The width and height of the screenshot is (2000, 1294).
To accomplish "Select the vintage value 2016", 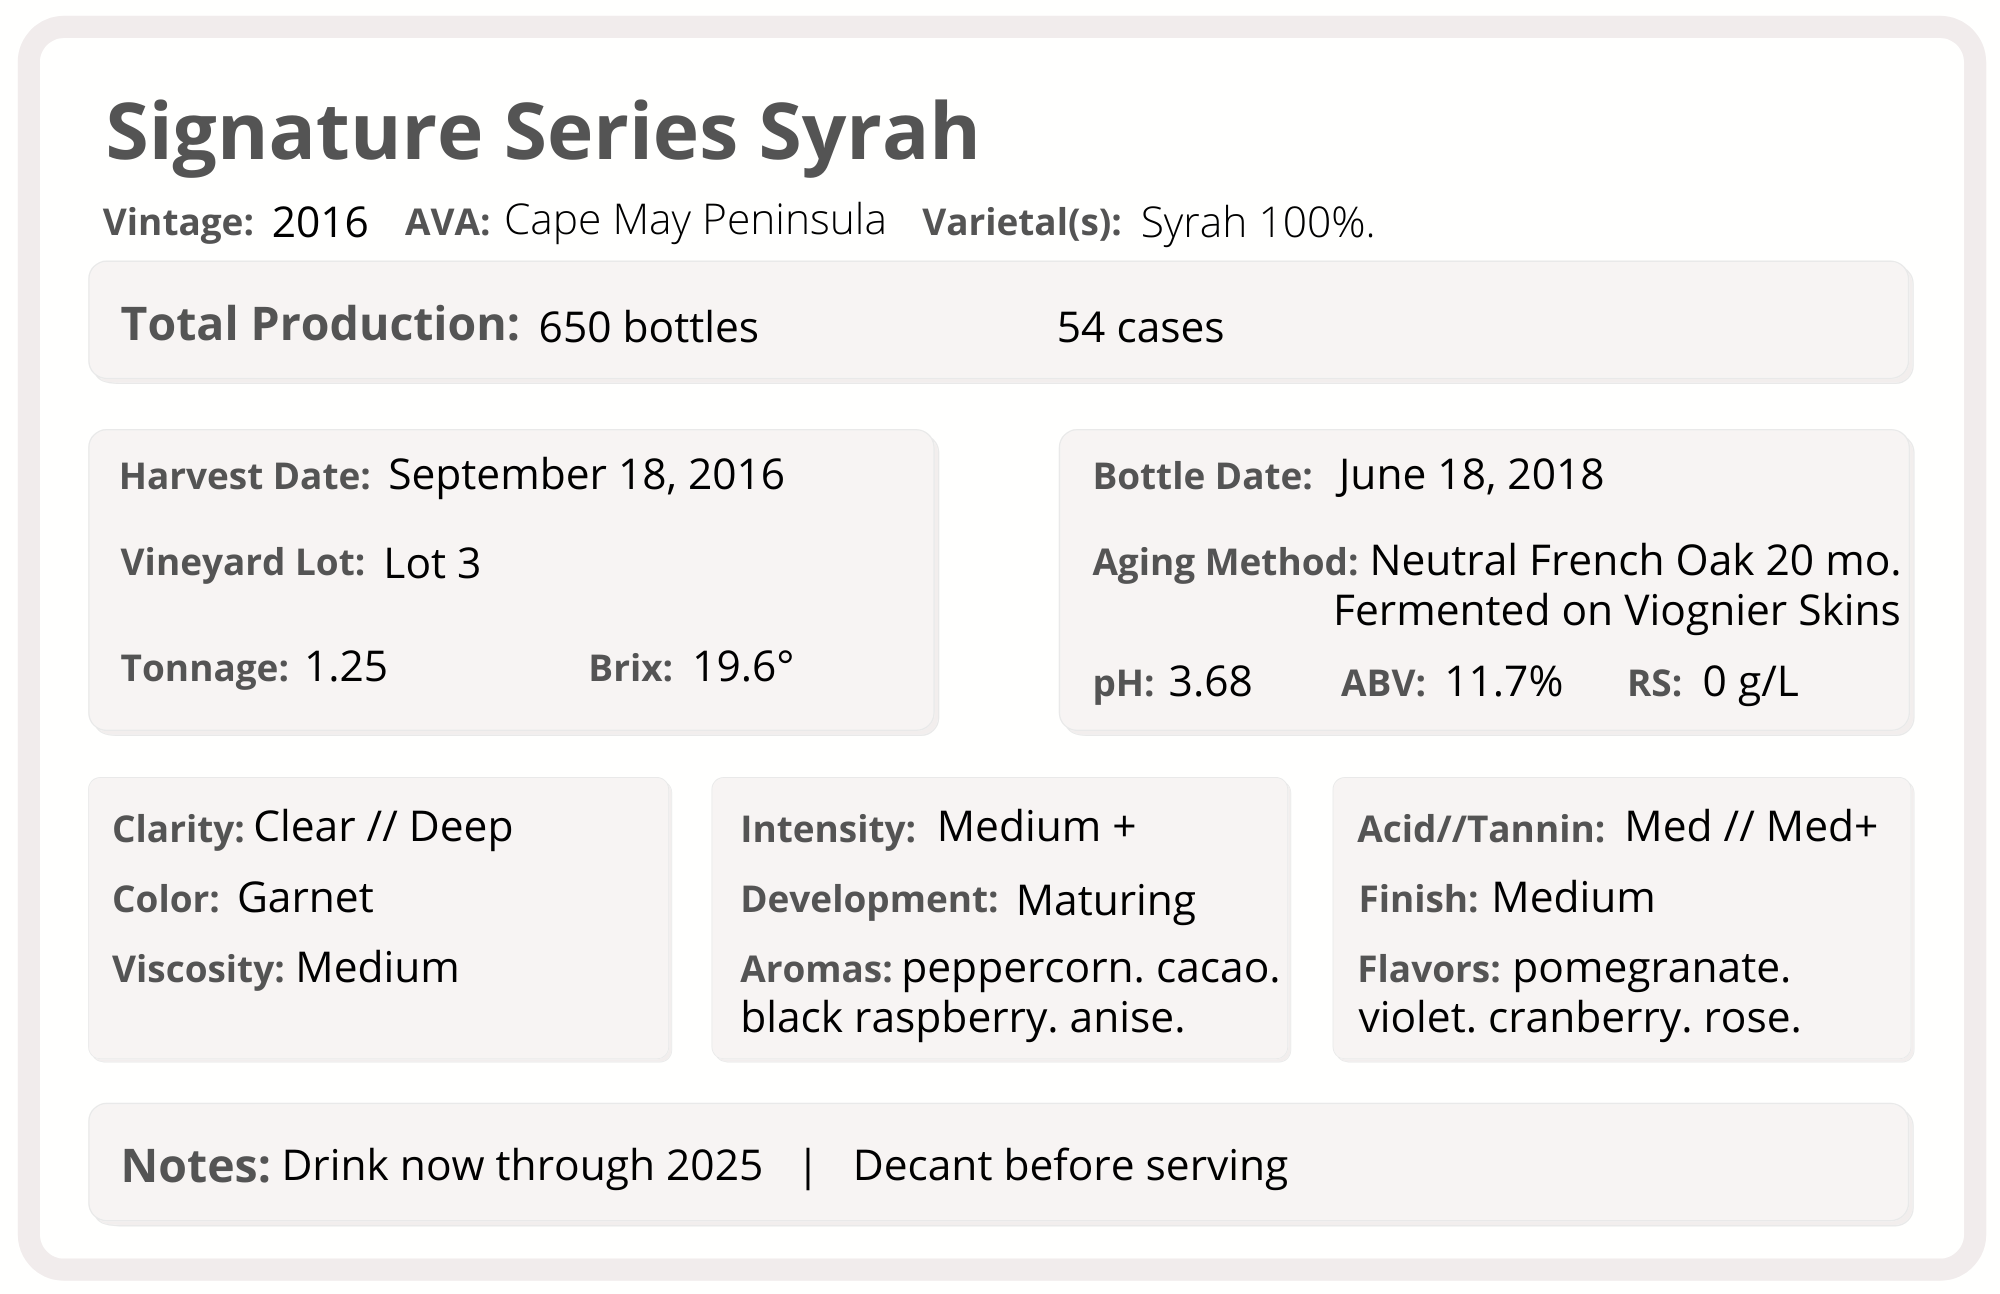I will (x=320, y=222).
